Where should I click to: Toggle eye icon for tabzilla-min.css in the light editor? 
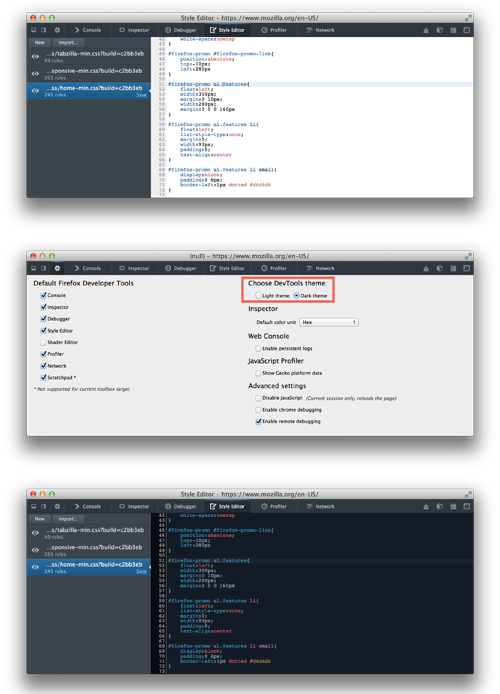(x=35, y=57)
